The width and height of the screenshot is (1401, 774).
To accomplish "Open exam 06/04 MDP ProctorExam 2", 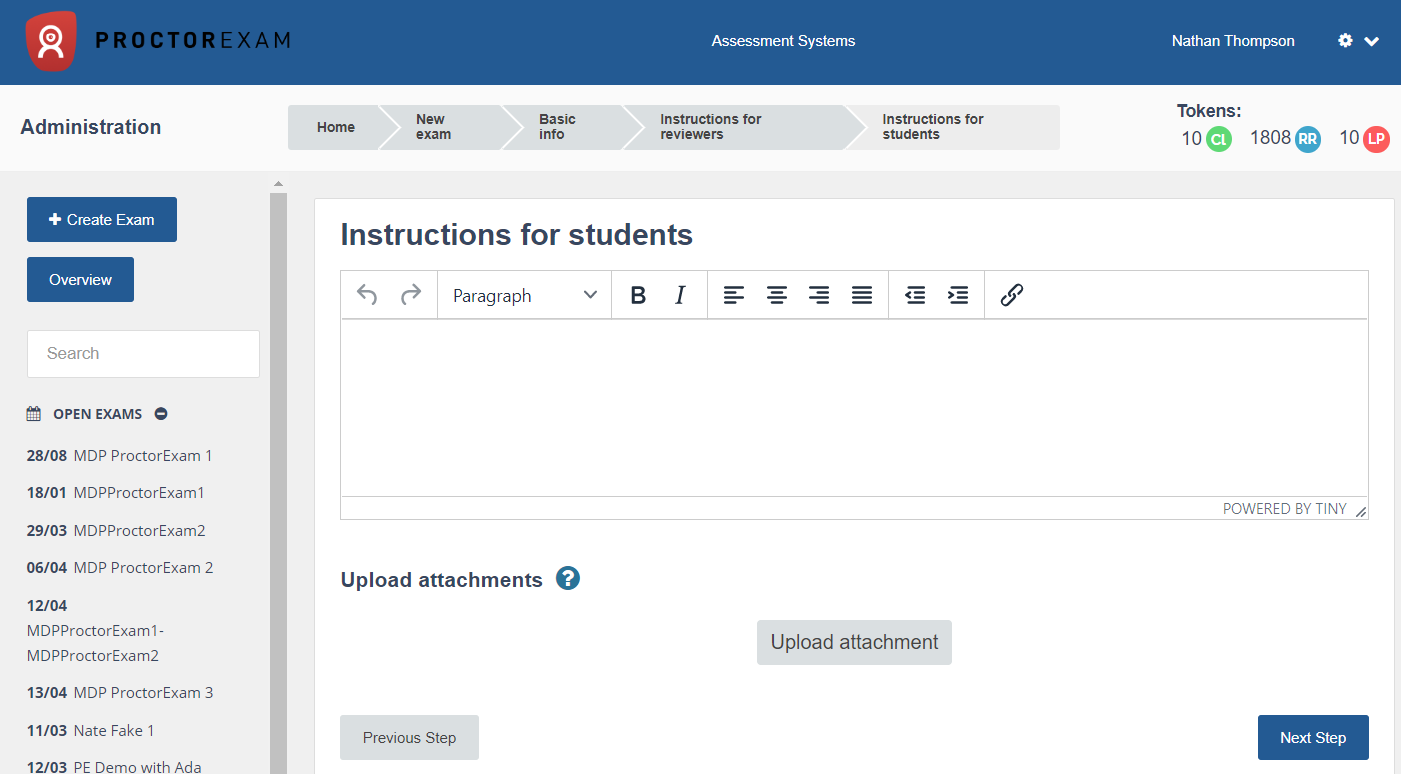I will (120, 567).
